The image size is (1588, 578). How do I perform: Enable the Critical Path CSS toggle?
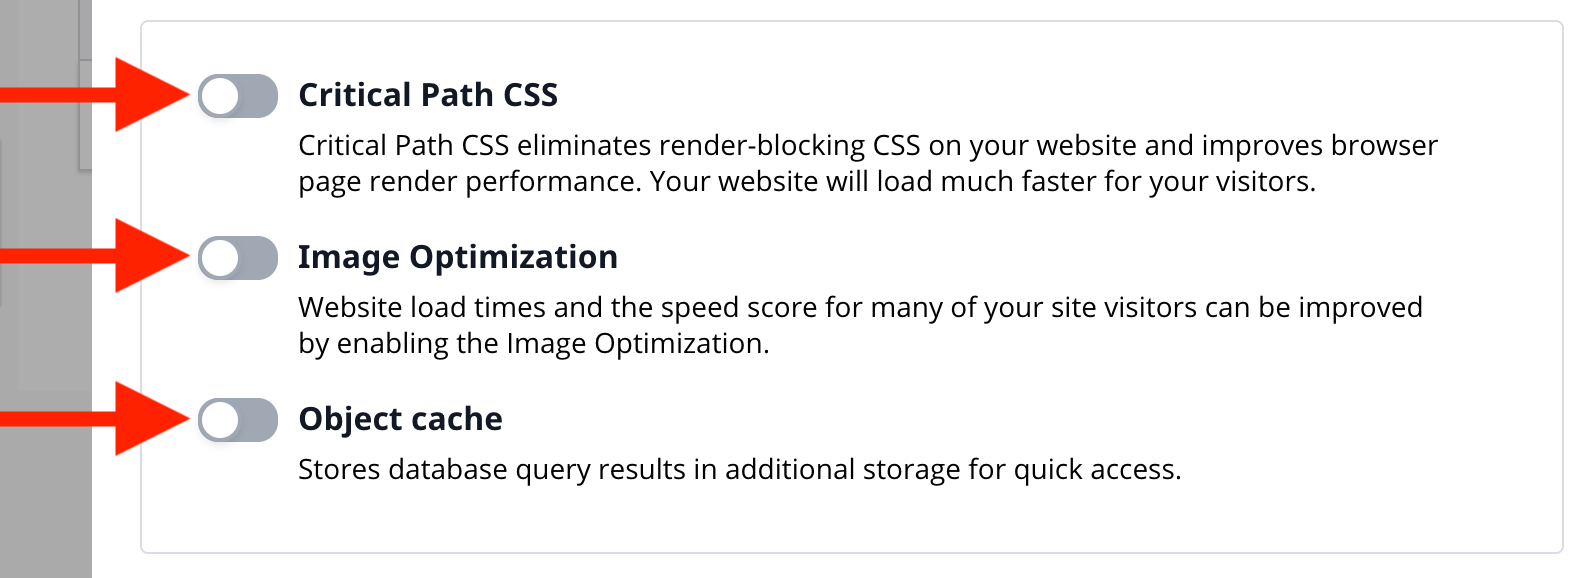coord(238,96)
